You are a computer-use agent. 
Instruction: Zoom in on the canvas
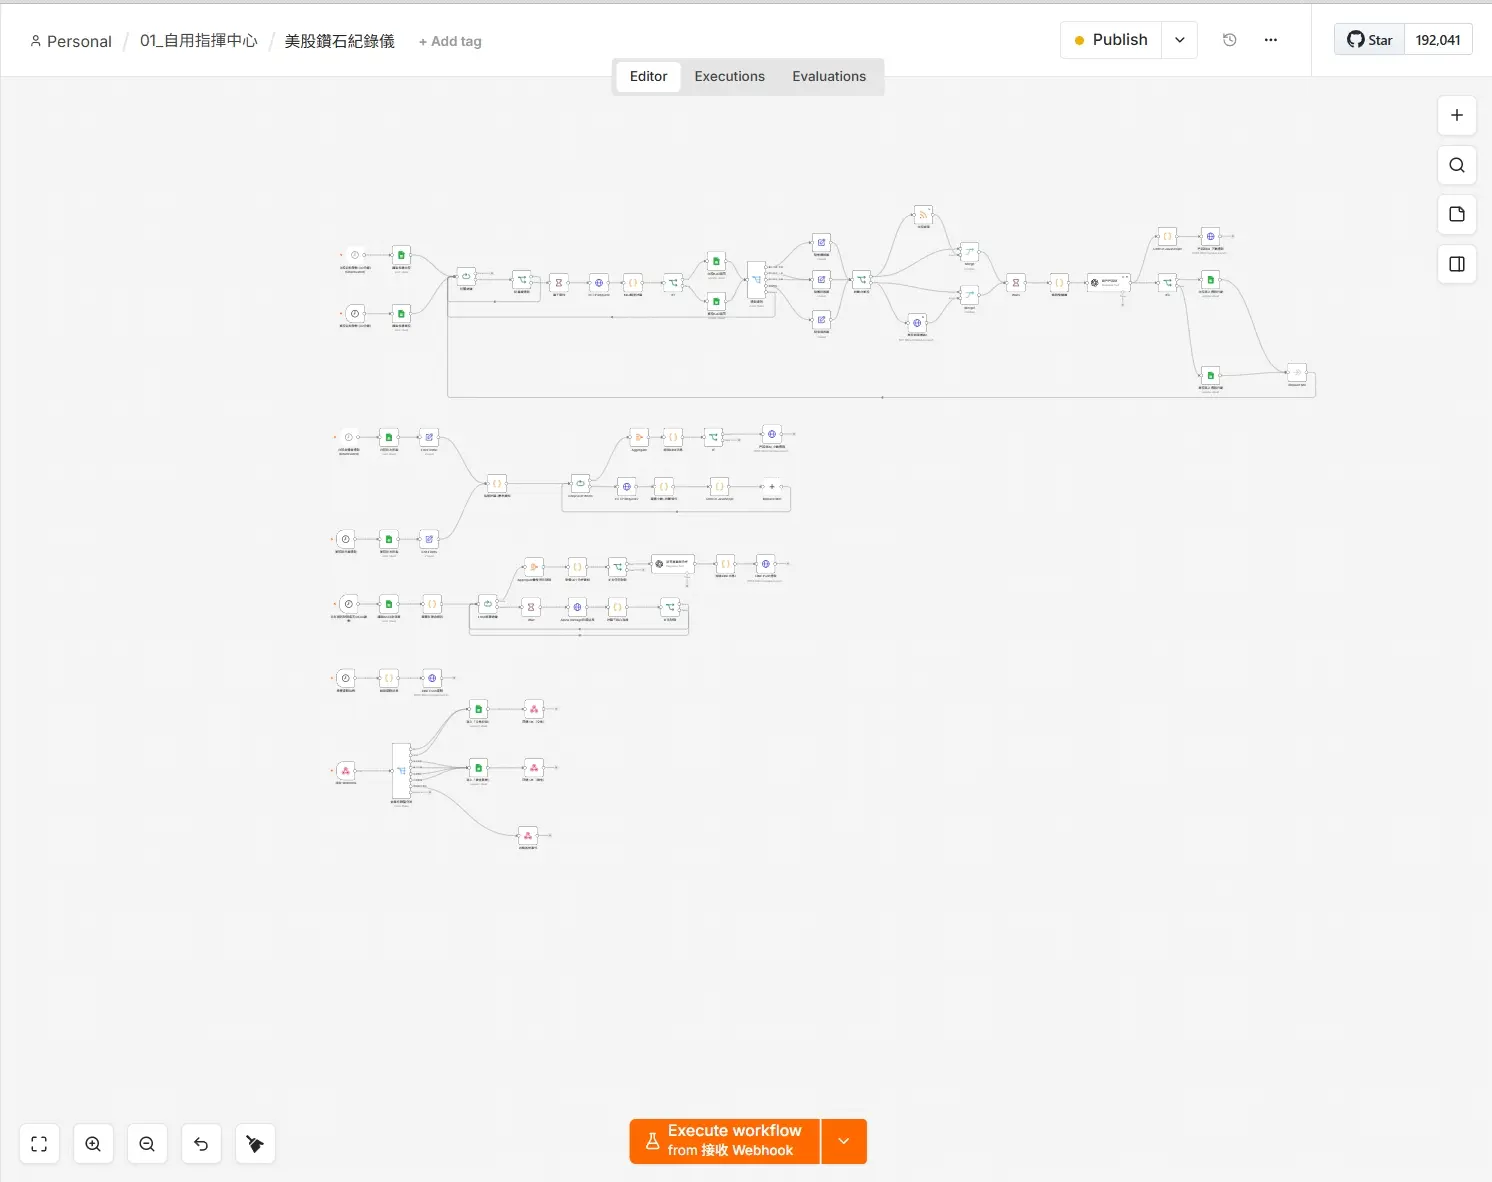[x=93, y=1144]
